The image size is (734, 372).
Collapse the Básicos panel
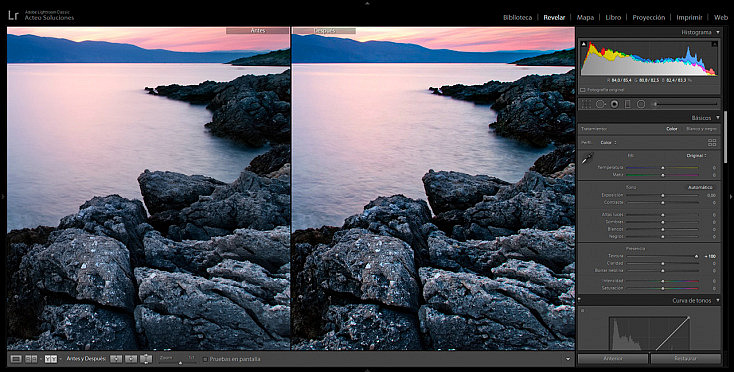click(718, 118)
